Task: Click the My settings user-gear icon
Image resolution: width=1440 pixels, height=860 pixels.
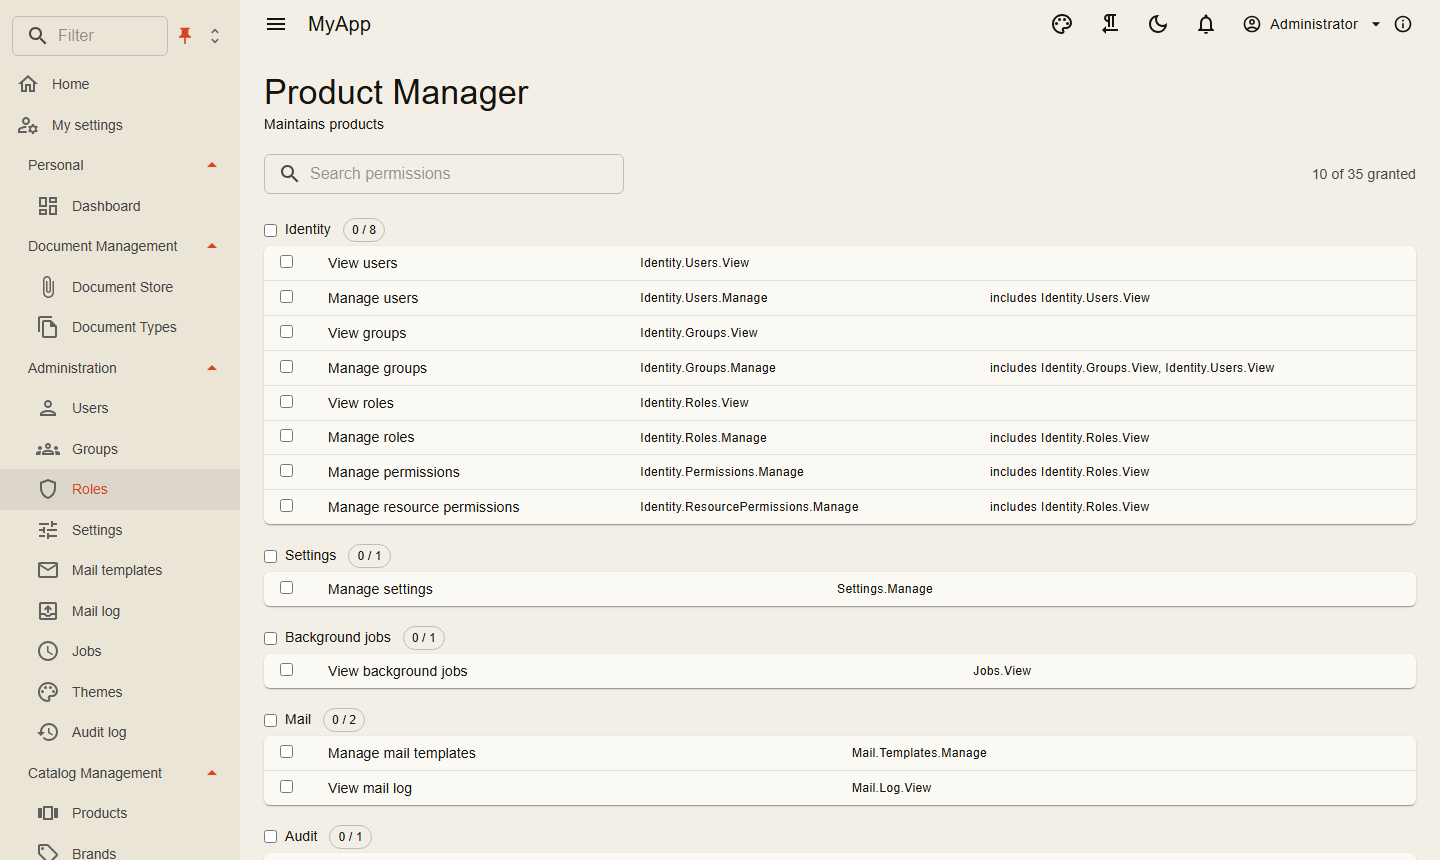Action: (x=28, y=125)
